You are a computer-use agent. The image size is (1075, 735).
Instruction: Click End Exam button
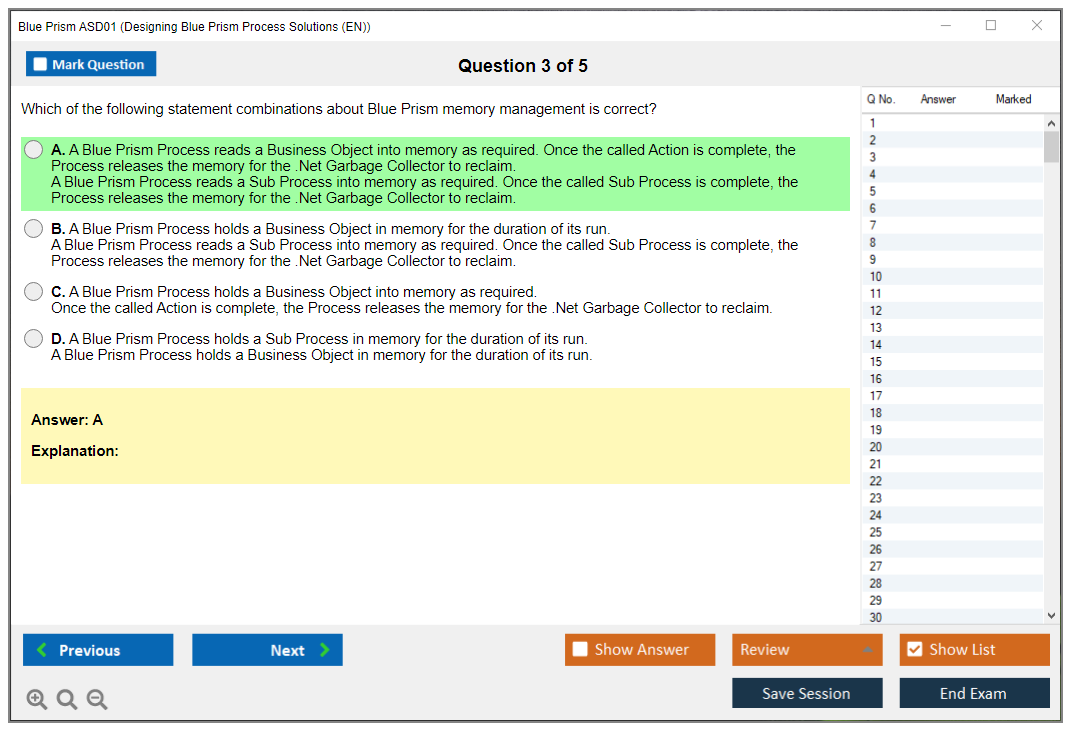tap(974, 694)
